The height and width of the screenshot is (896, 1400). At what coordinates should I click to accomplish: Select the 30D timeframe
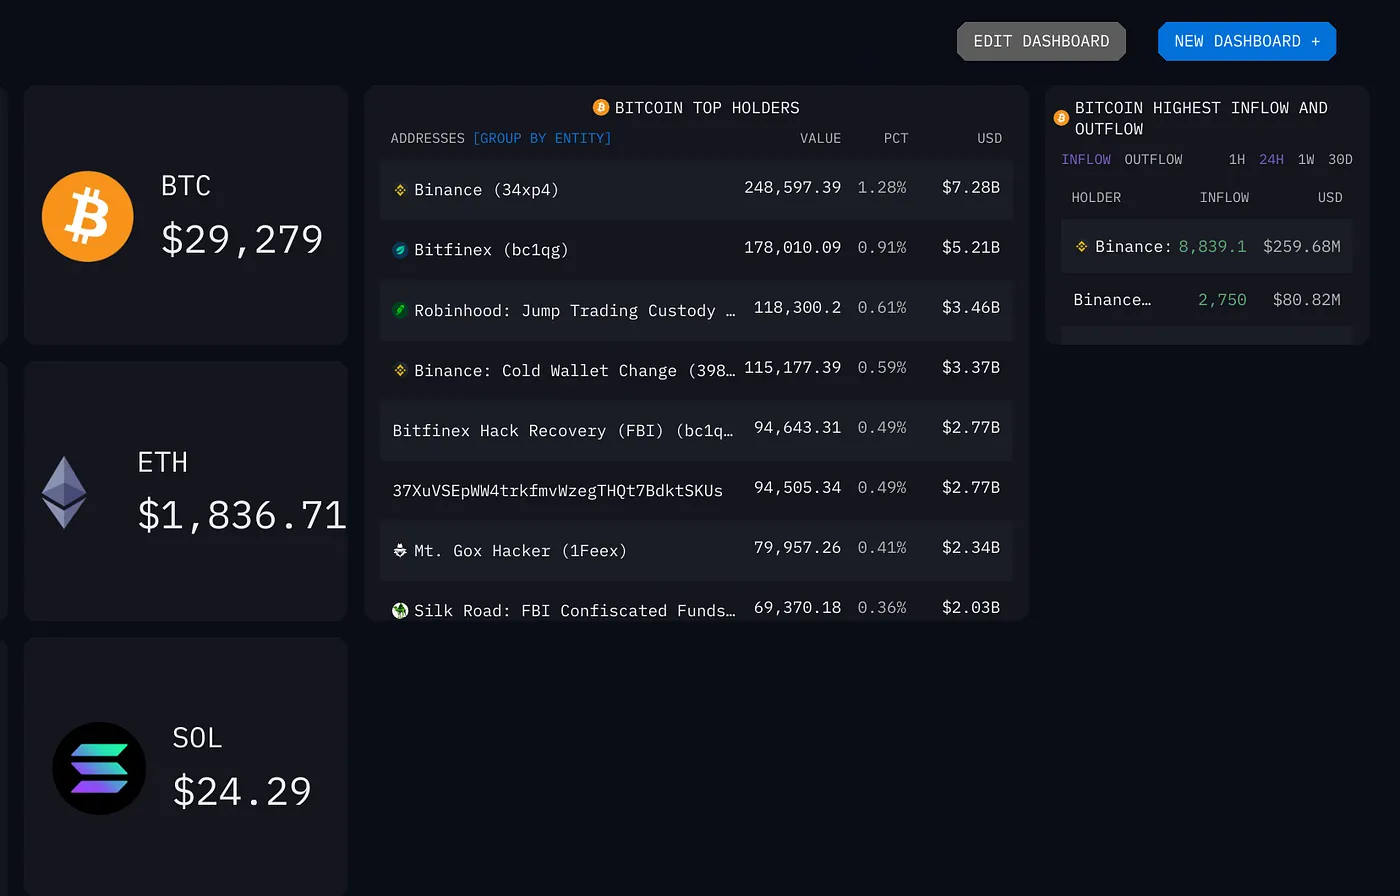point(1340,160)
